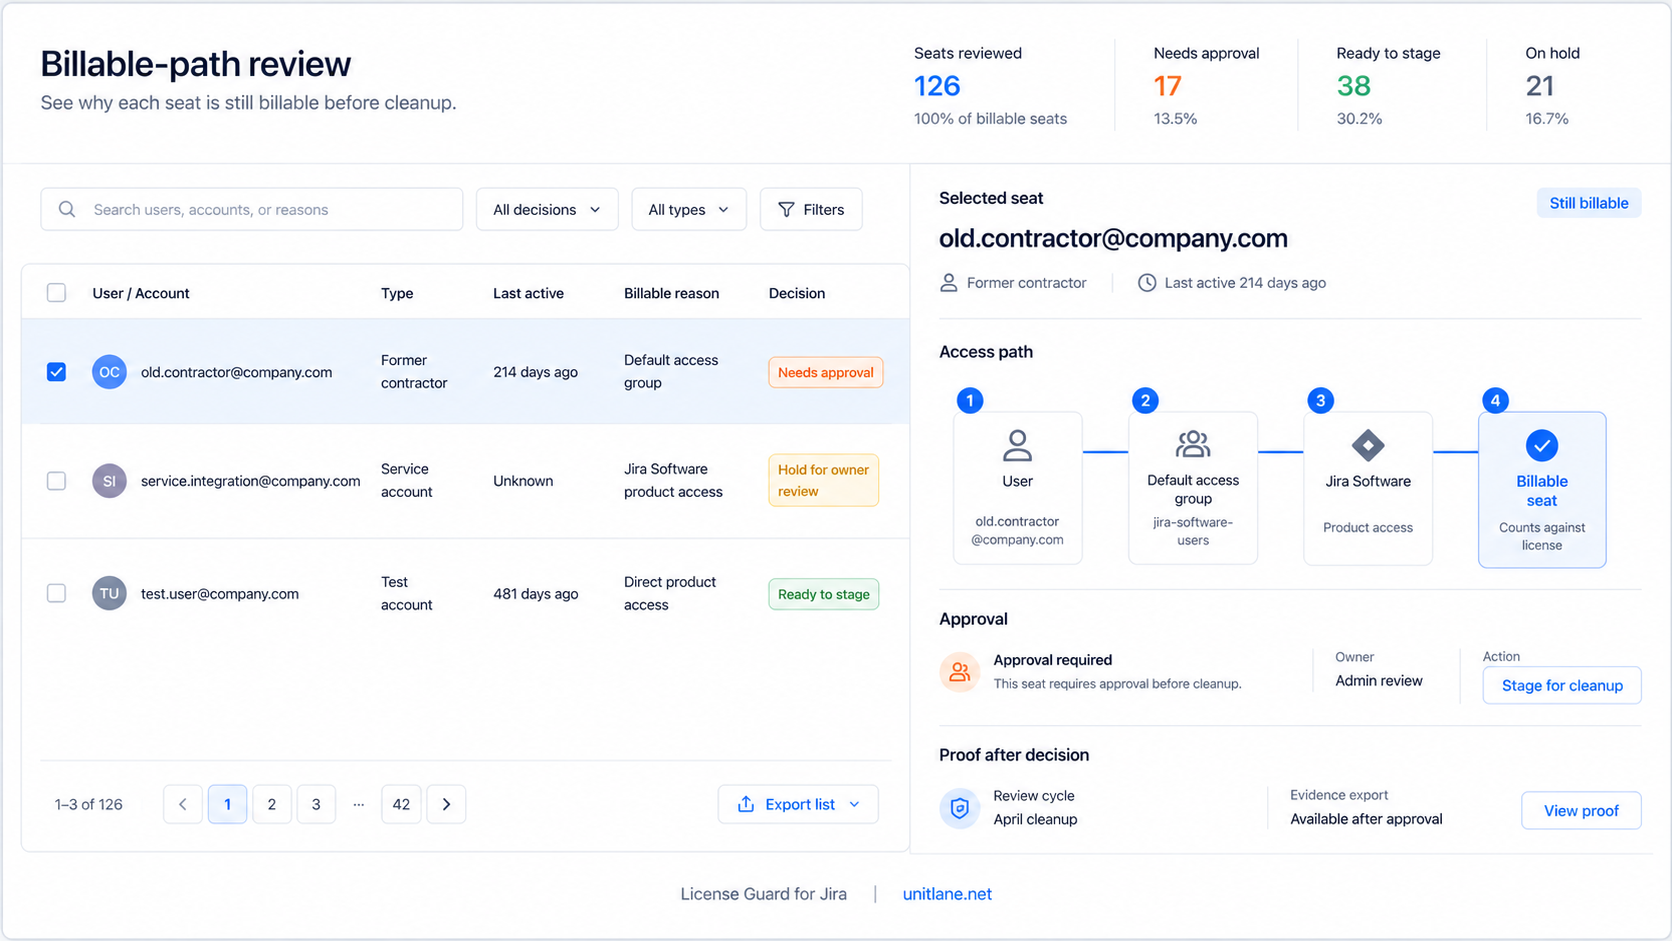Click the Jira Software diamond icon
The width and height of the screenshot is (1672, 941).
tap(1368, 445)
